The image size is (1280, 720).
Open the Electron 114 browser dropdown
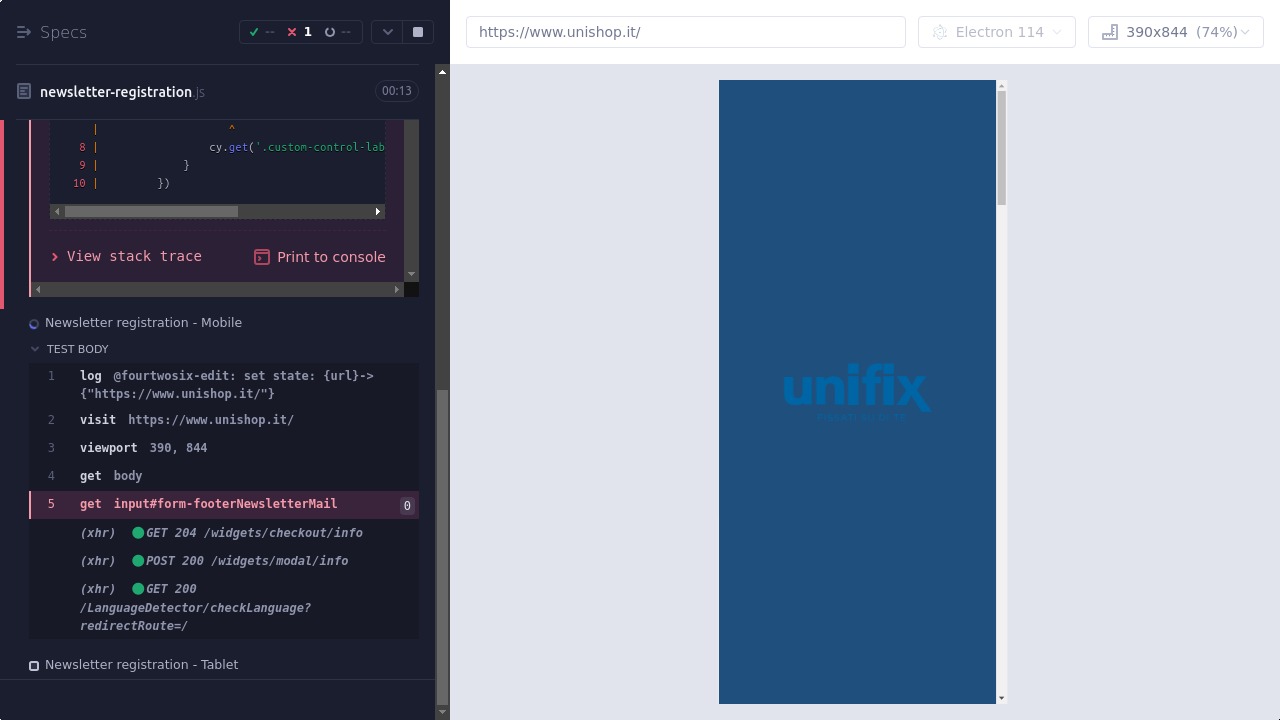tap(996, 32)
